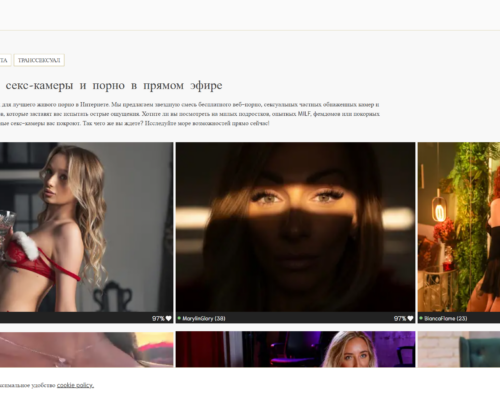Image resolution: width=500 pixels, height=400 pixels.
Task: Open the thumbnail with the purple-lit room
Action: coord(295,349)
